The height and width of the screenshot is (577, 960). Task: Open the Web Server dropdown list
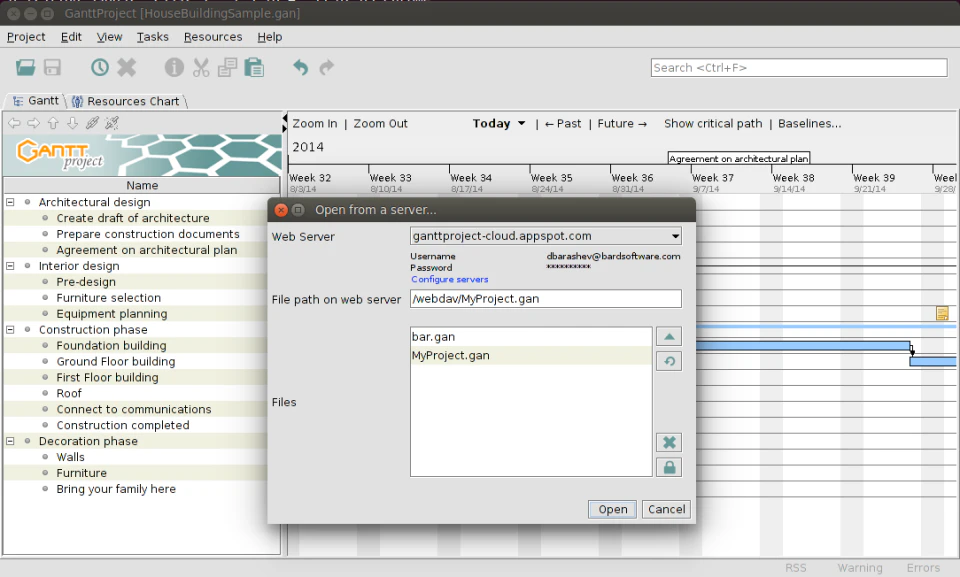(x=677, y=236)
